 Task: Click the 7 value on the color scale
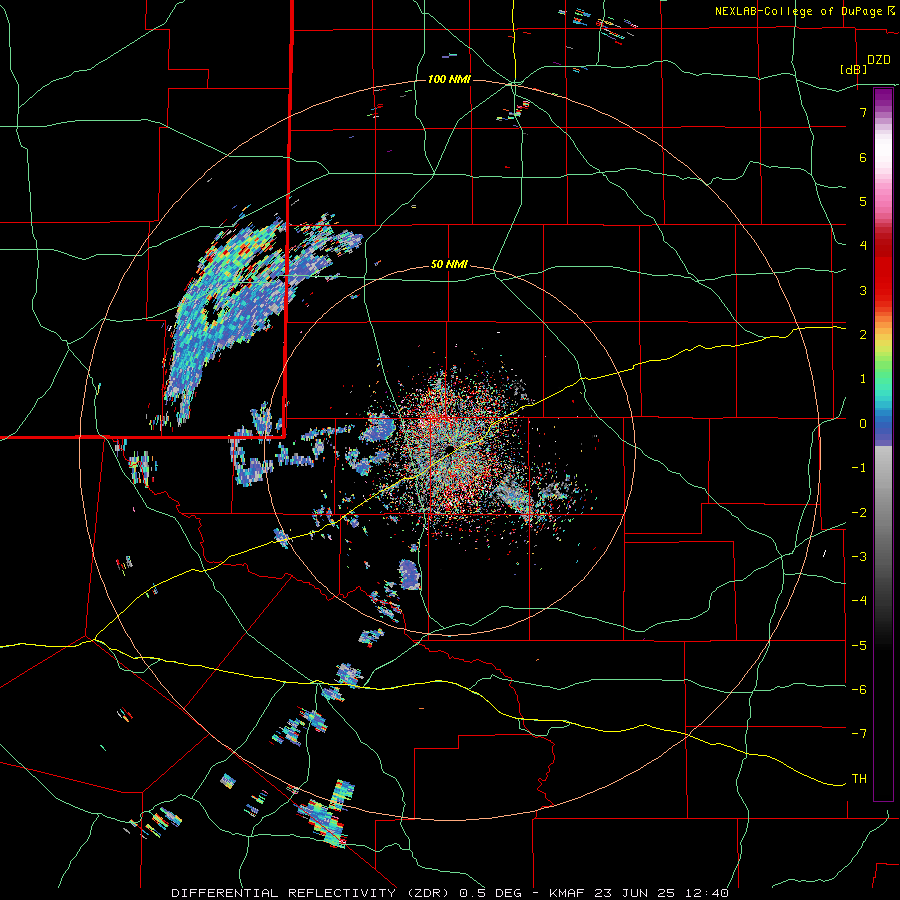(863, 112)
